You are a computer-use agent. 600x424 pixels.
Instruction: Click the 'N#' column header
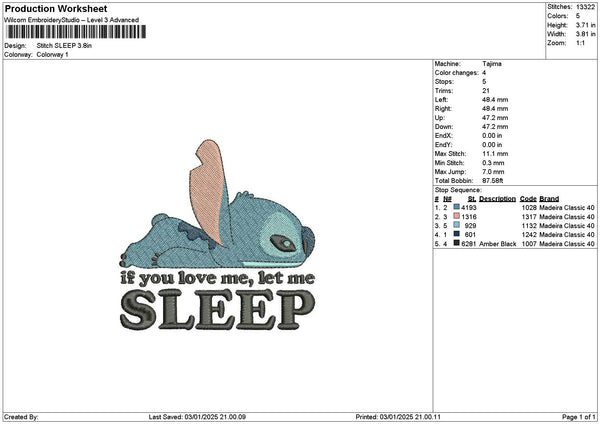[447, 199]
